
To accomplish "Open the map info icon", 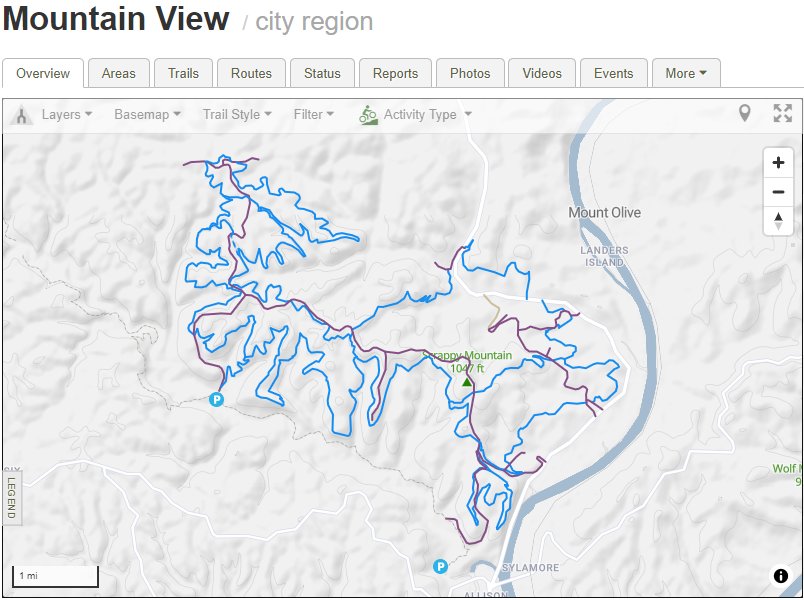I will [x=780, y=576].
